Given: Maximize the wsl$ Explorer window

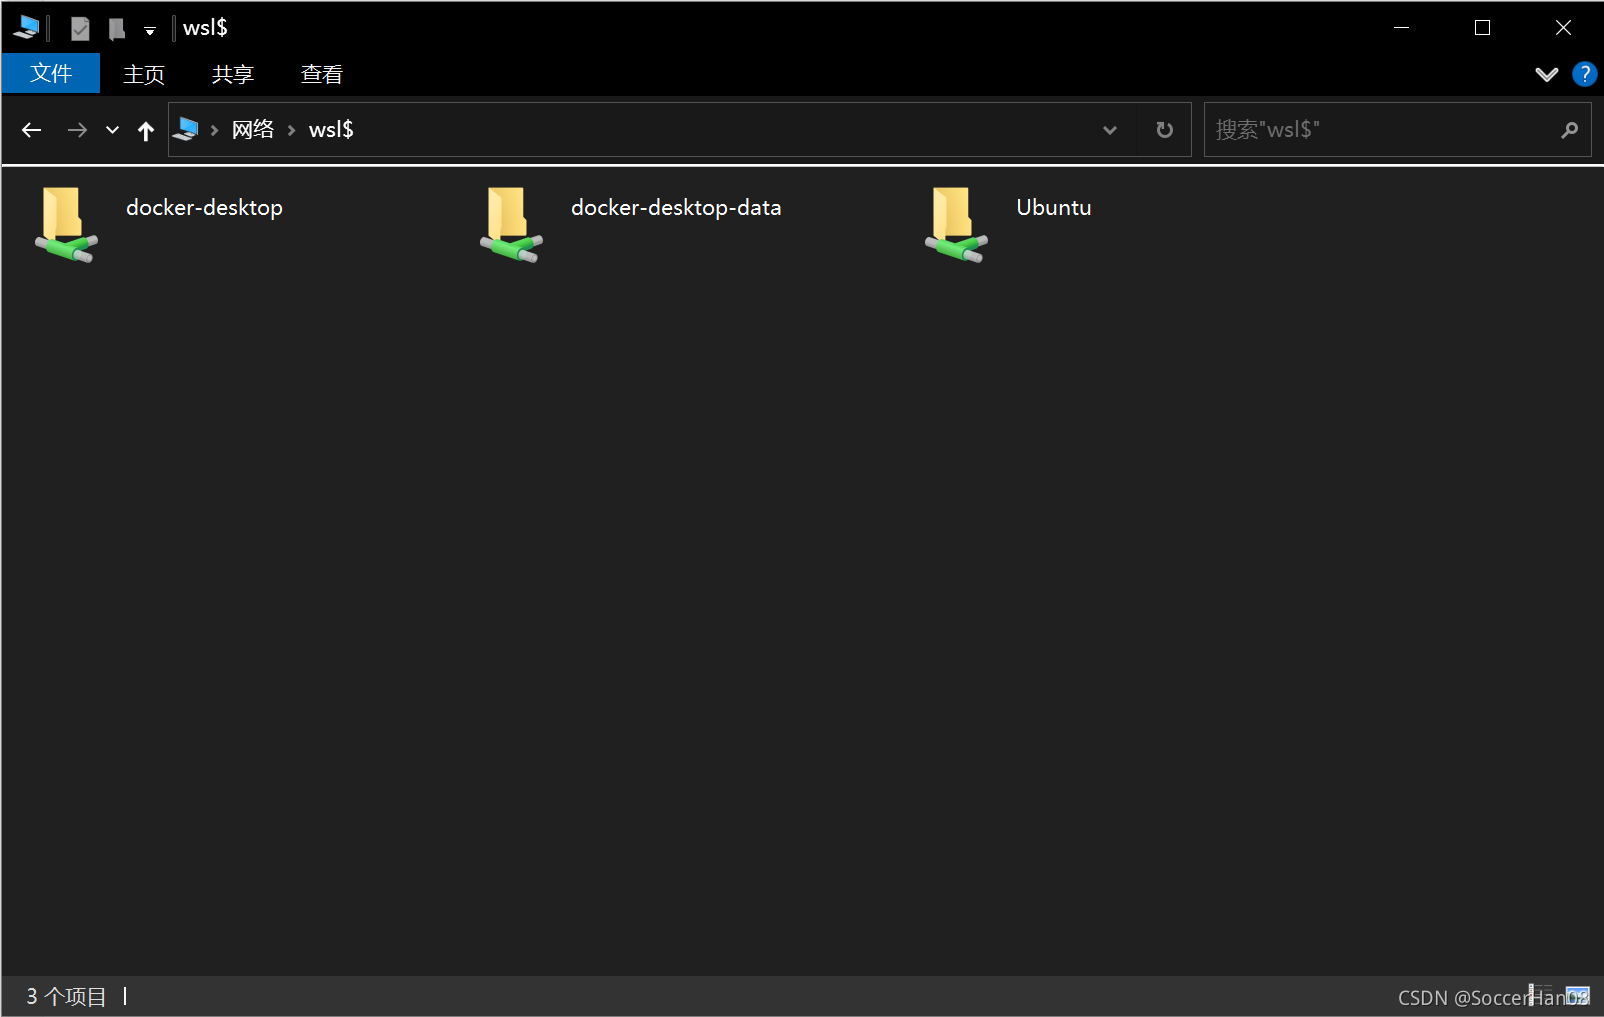Looking at the screenshot, I should 1483,28.
